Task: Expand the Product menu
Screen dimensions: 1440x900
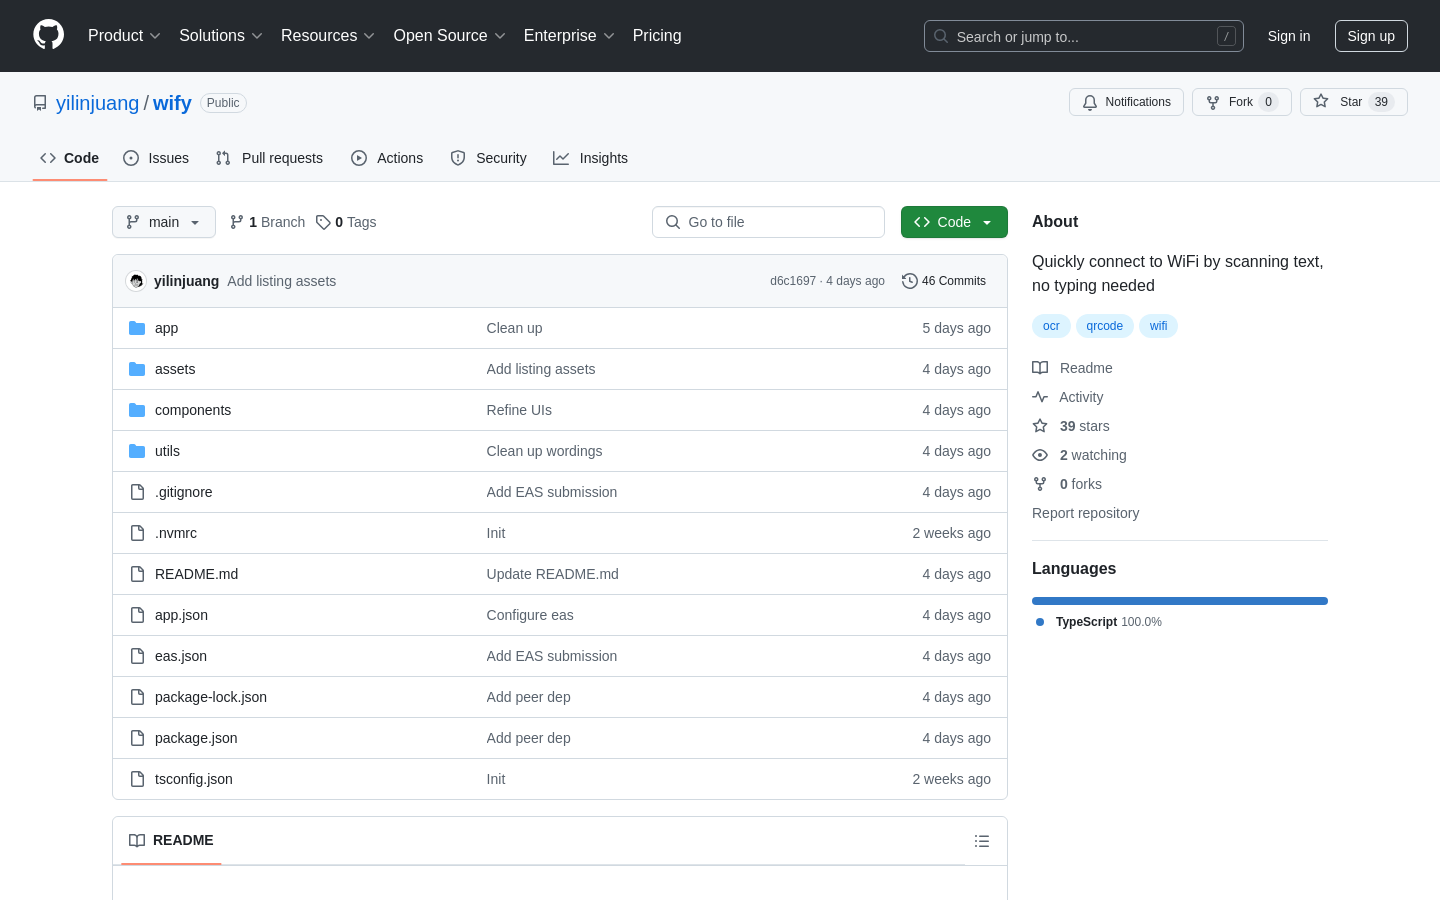Action: click(x=124, y=36)
